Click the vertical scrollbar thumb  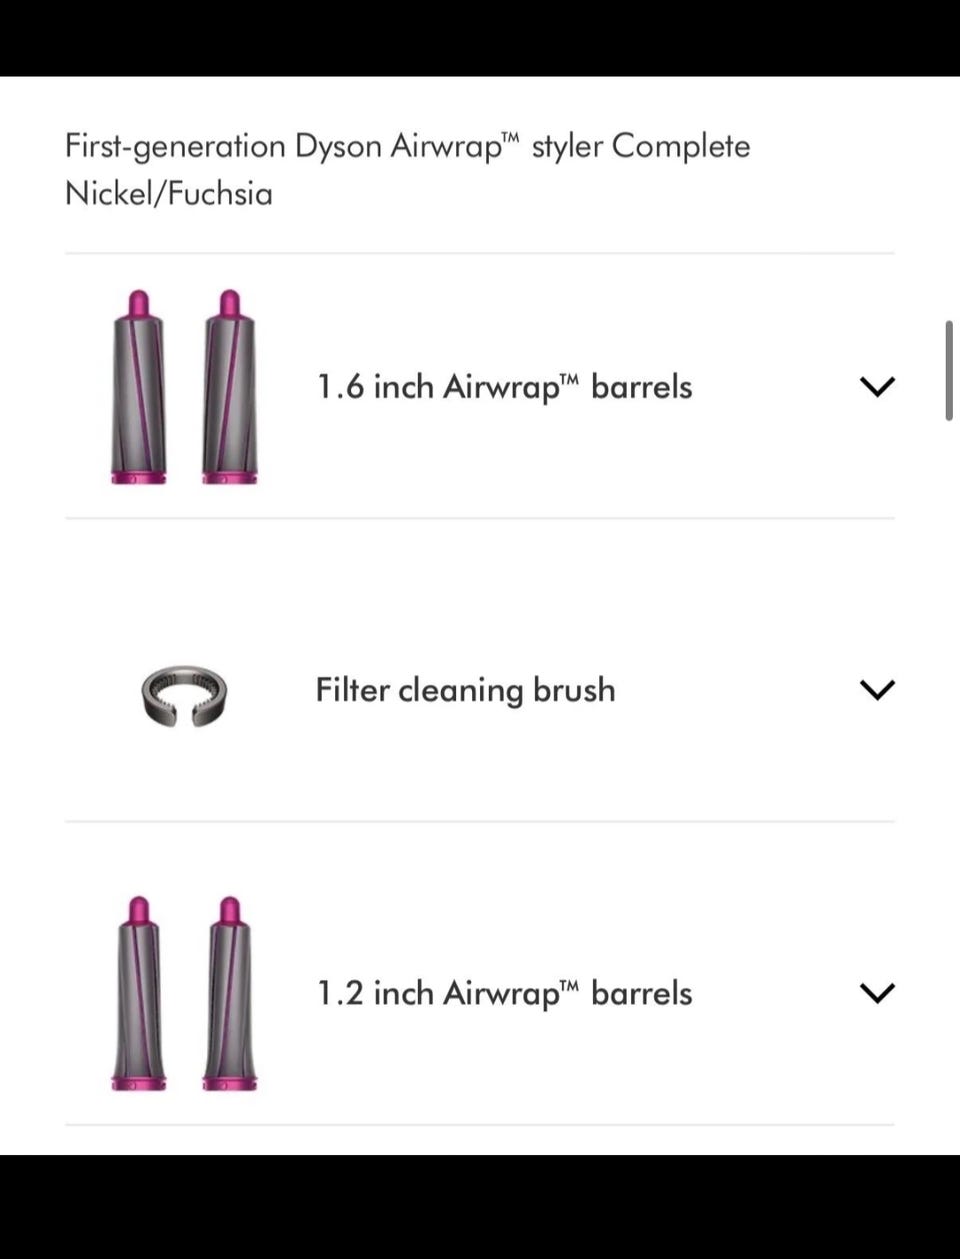click(949, 371)
